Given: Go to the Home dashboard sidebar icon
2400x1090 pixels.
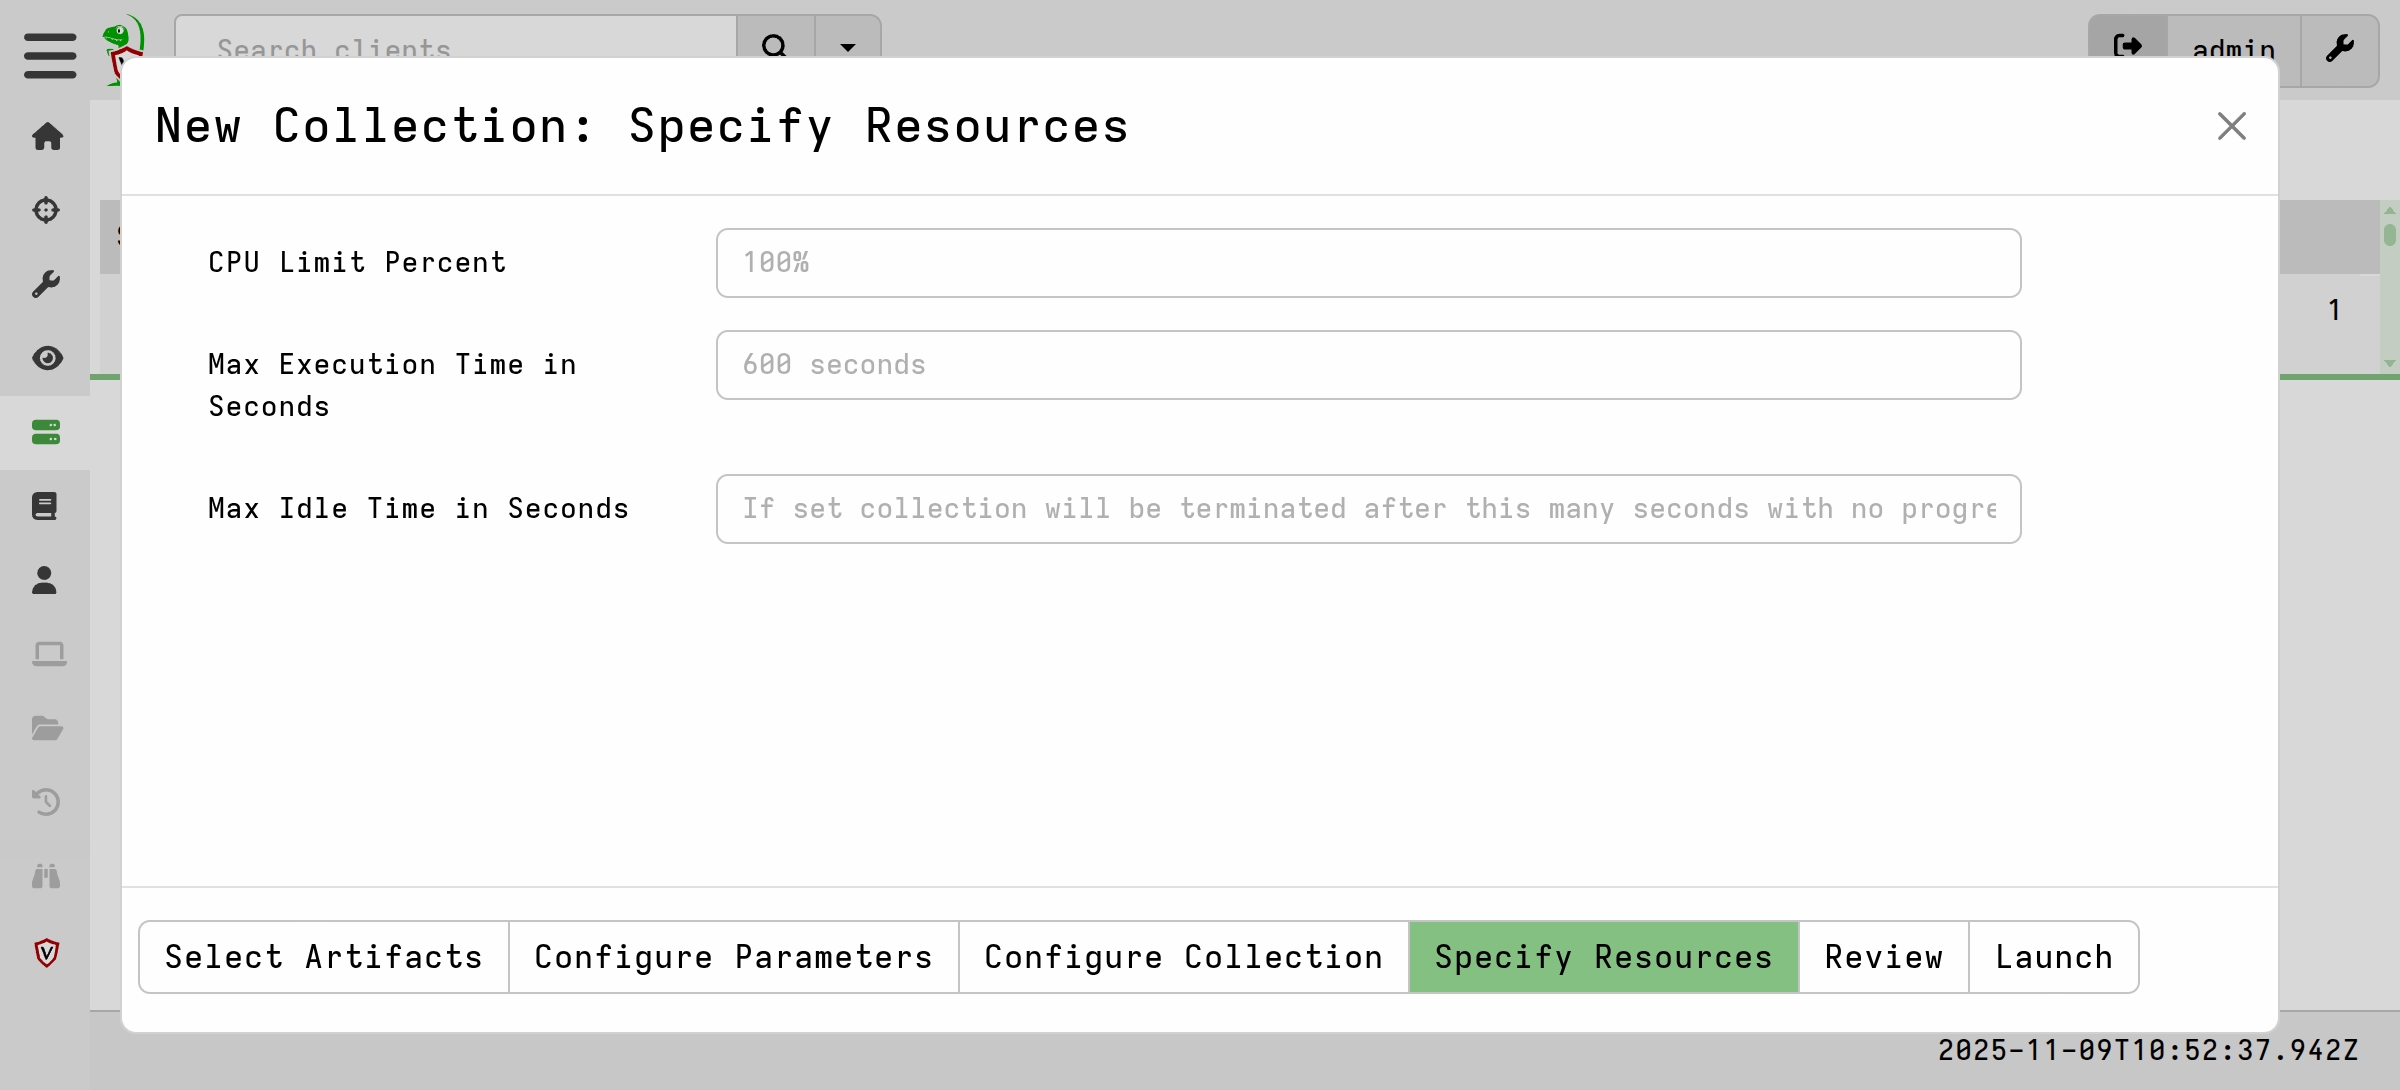Looking at the screenshot, I should pos(46,138).
